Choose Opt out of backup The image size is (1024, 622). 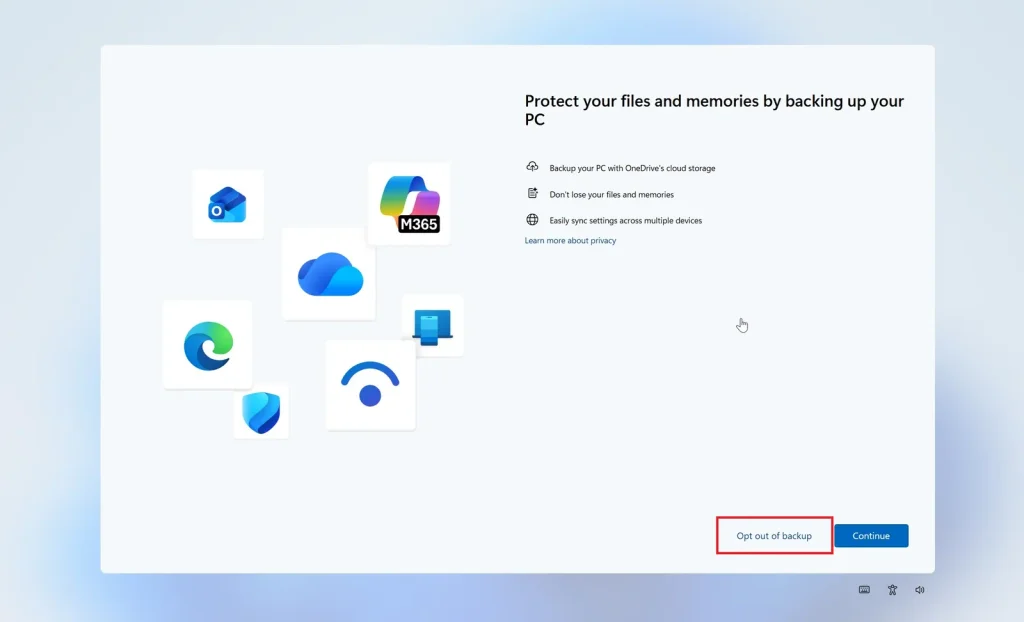click(x=774, y=535)
